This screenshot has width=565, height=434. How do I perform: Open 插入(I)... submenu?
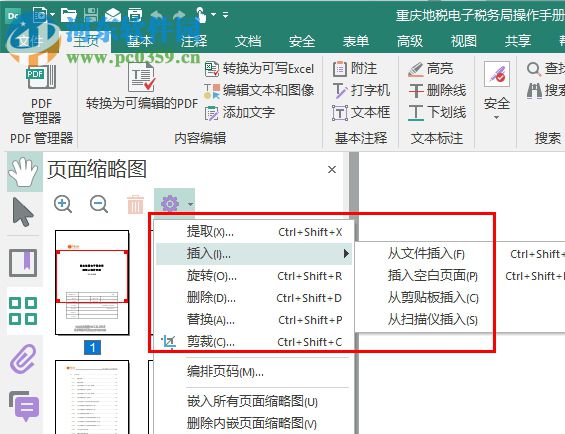coord(254,254)
